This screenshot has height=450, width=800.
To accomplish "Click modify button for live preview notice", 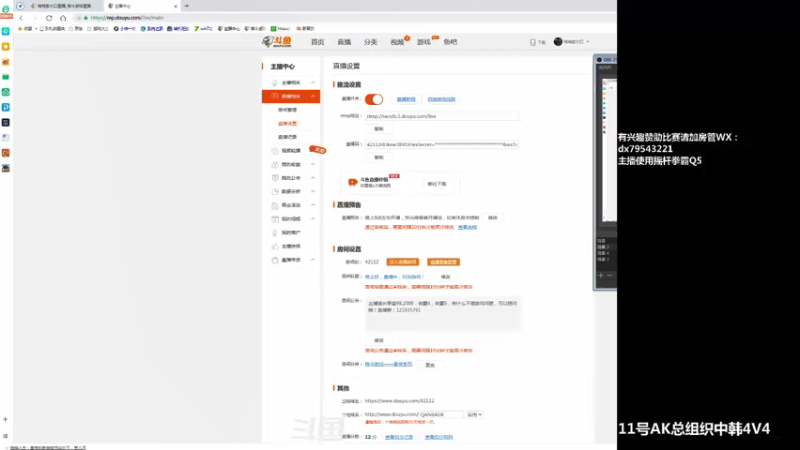I will coord(492,218).
